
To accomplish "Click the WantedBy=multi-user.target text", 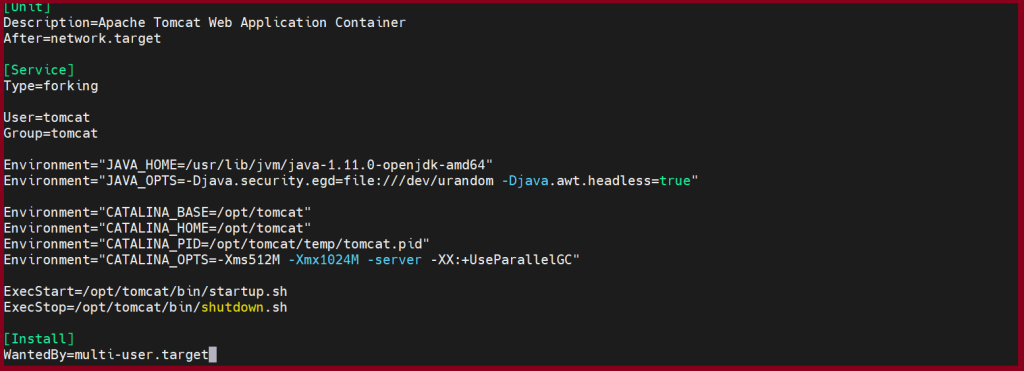I will 106,355.
